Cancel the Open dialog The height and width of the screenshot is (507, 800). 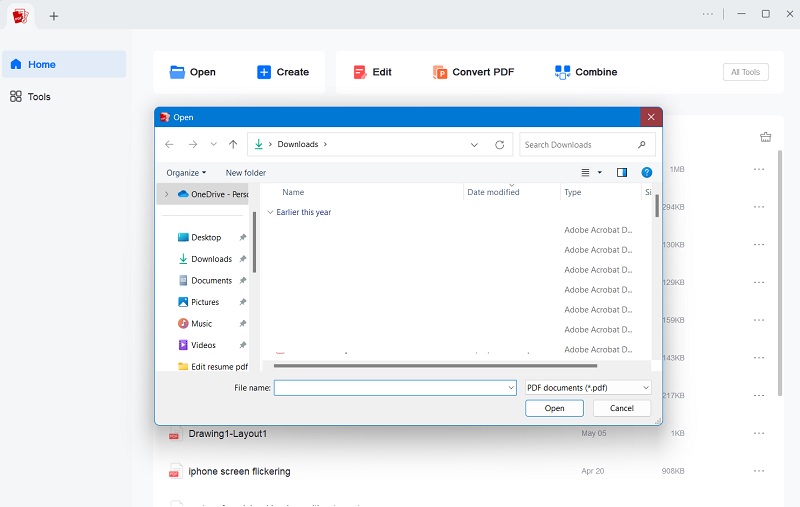[x=621, y=408]
